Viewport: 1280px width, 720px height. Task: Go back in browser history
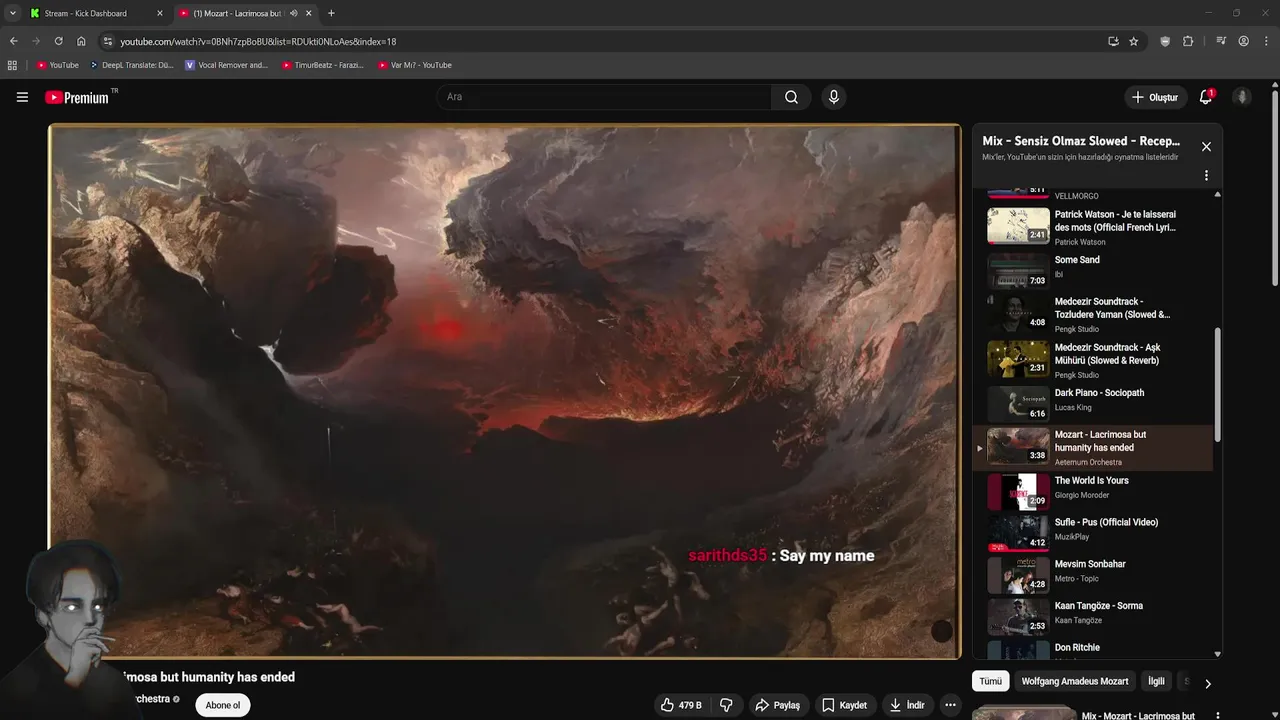(x=13, y=41)
